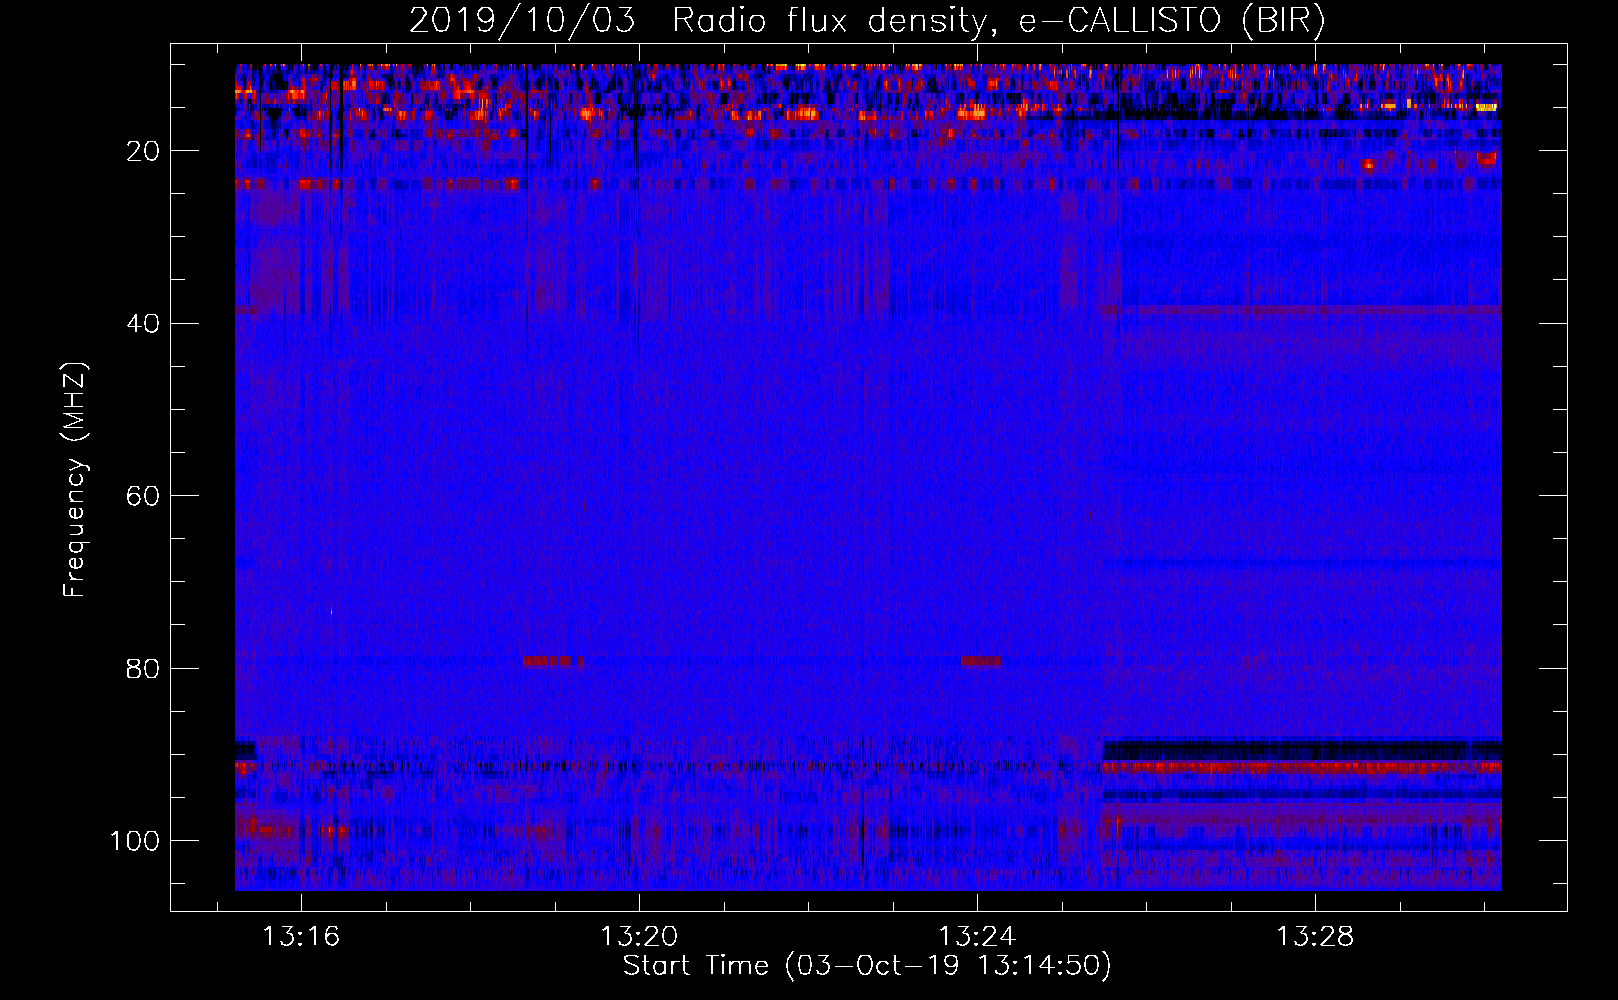Viewport: 1618px width, 1000px height.
Task: Click the 'Start Time (03-Oct-19 13:14:50)' x-axis label
Action: point(867,966)
